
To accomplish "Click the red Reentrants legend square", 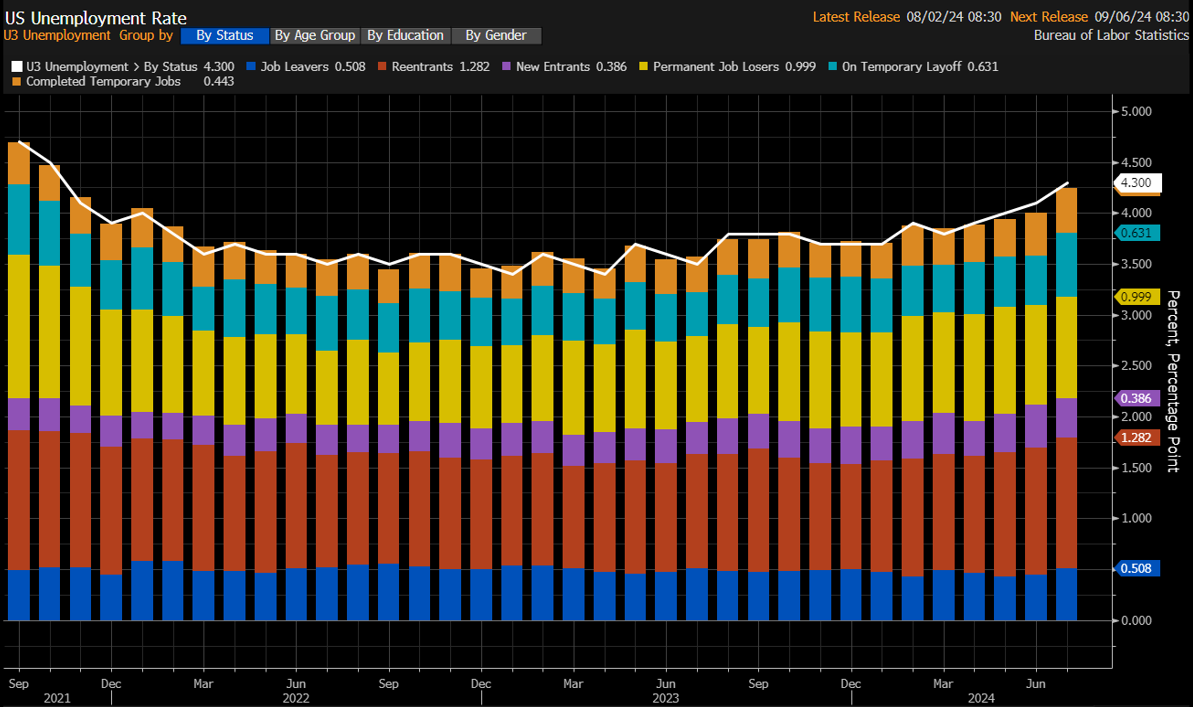I will click(x=382, y=67).
